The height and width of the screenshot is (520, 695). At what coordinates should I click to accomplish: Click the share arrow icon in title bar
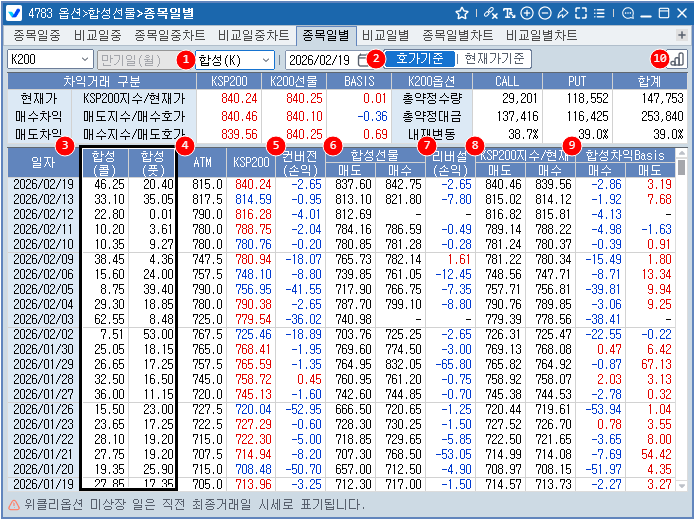point(562,13)
